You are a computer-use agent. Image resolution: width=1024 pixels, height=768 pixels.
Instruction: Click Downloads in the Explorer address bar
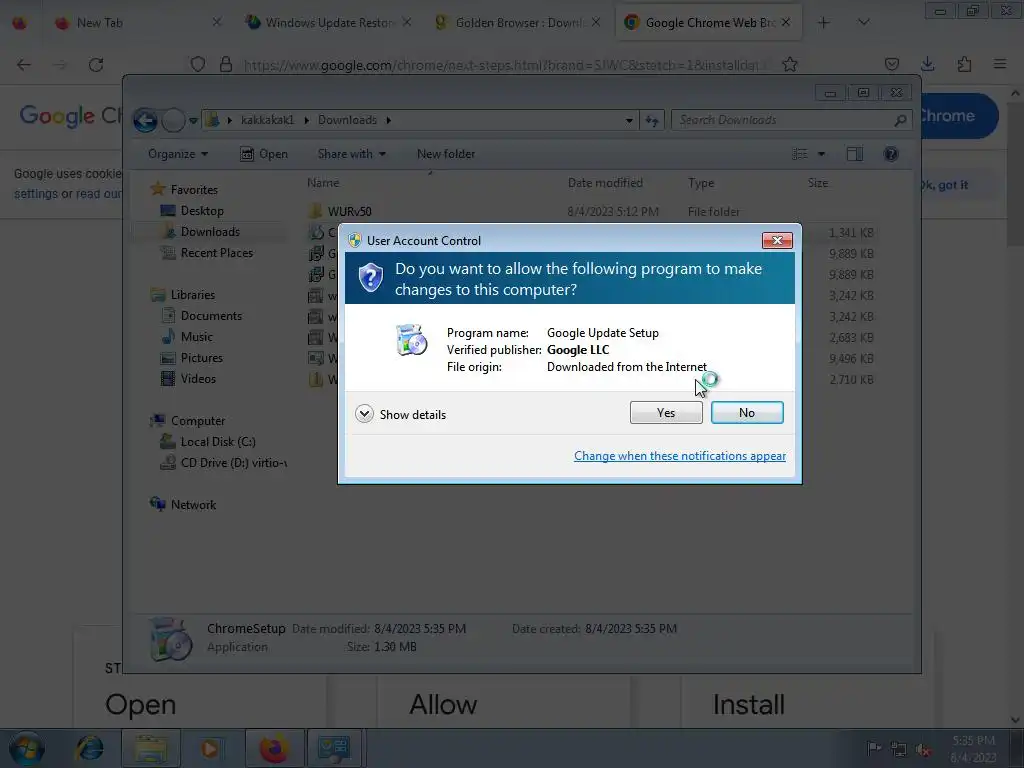click(x=347, y=120)
